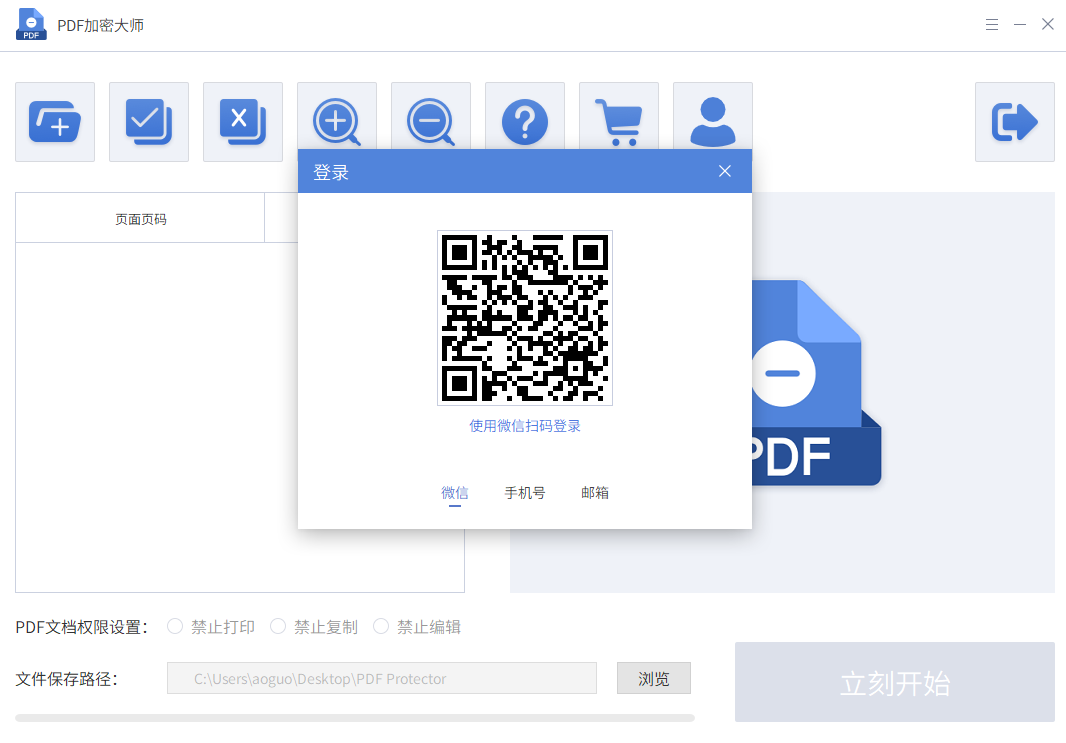Switch to the 手机号 login tab
1066x743 pixels.
525,493
